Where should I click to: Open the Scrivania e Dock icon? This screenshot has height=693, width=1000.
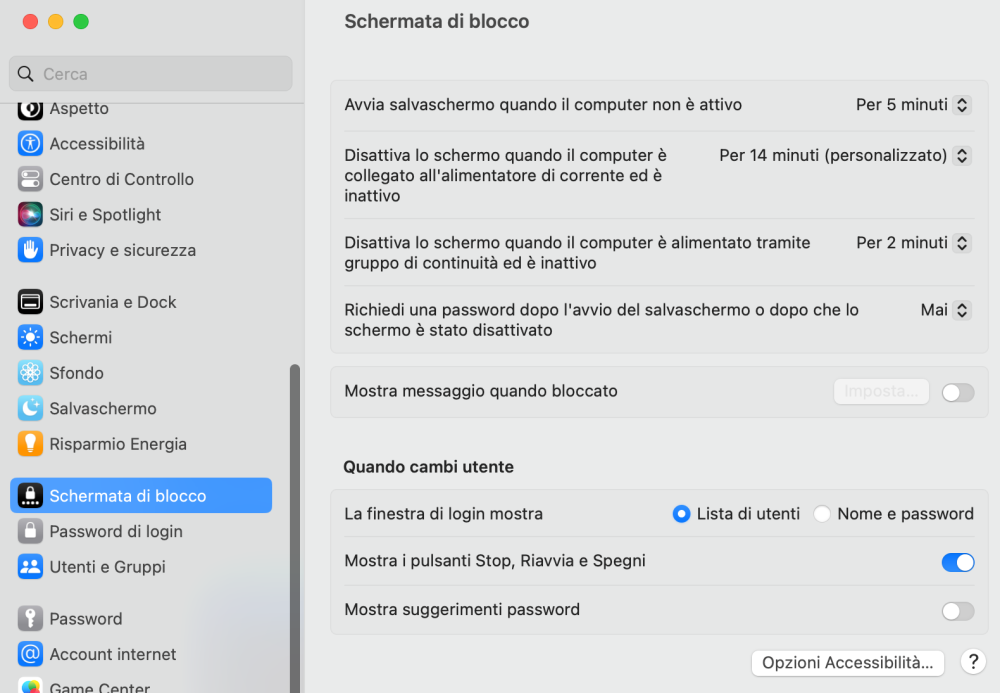click(30, 302)
